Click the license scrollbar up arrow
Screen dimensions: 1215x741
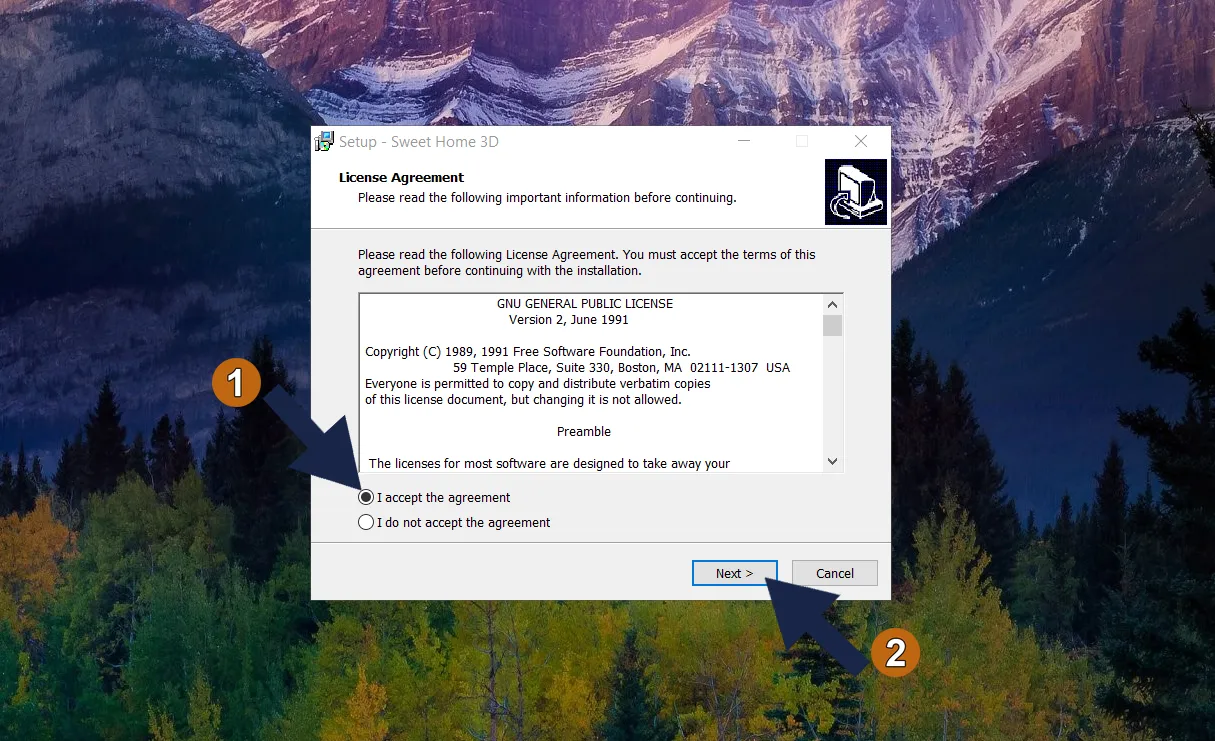click(833, 304)
